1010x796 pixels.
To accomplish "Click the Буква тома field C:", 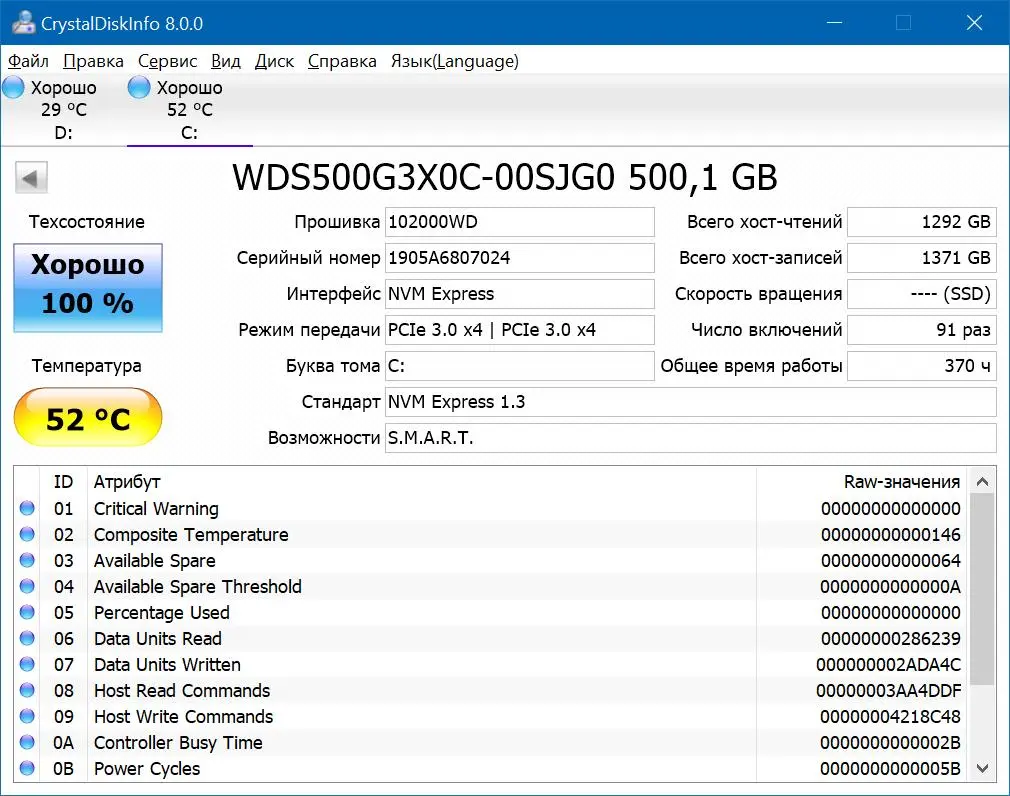I will 519,366.
